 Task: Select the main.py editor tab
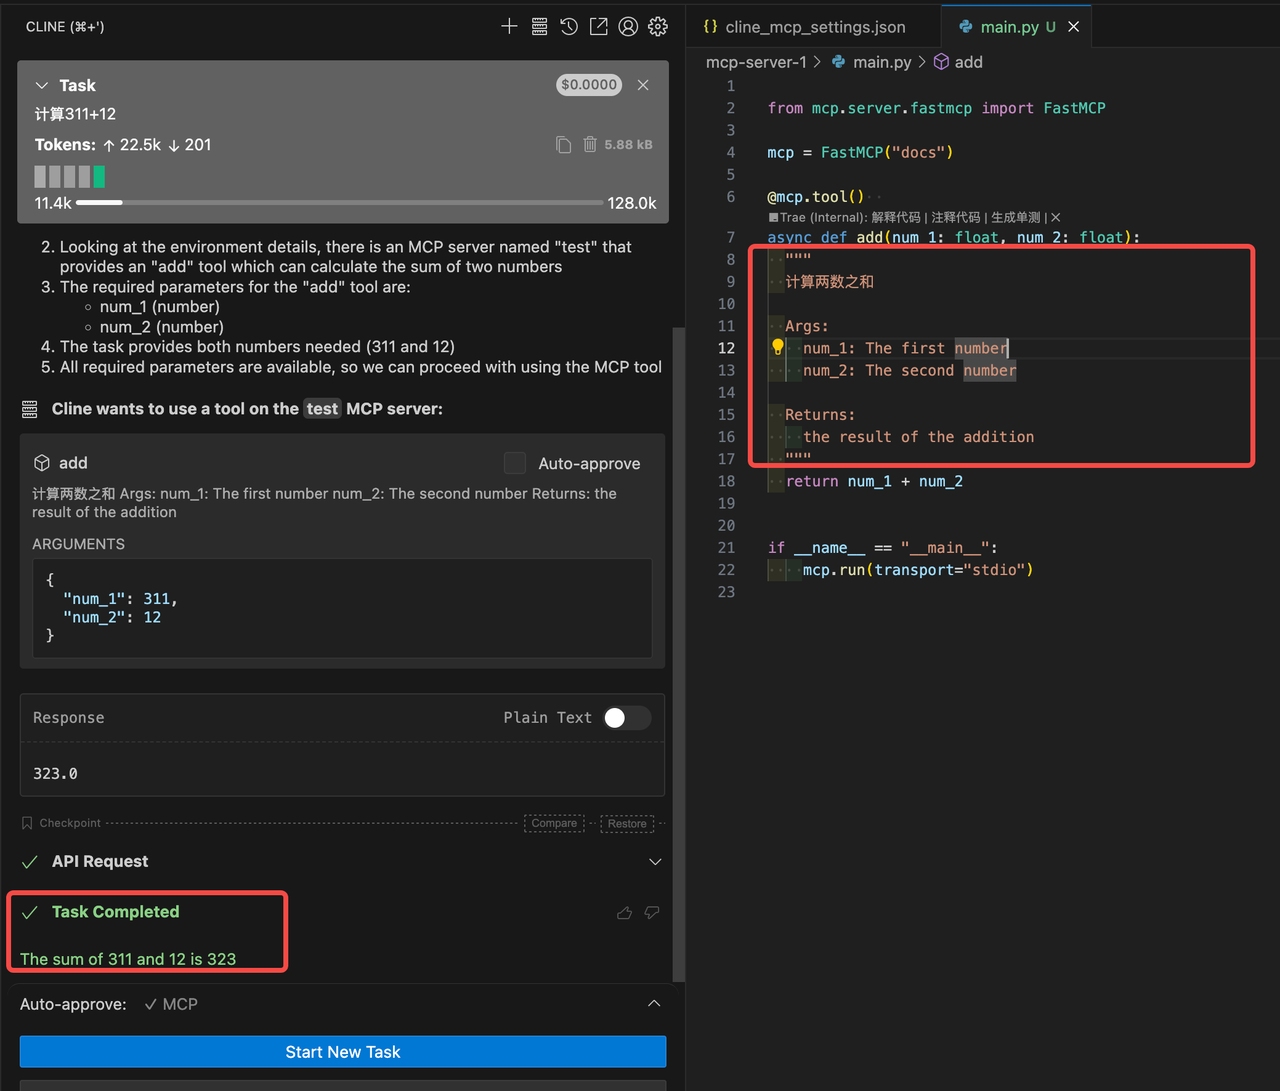click(x=1008, y=27)
